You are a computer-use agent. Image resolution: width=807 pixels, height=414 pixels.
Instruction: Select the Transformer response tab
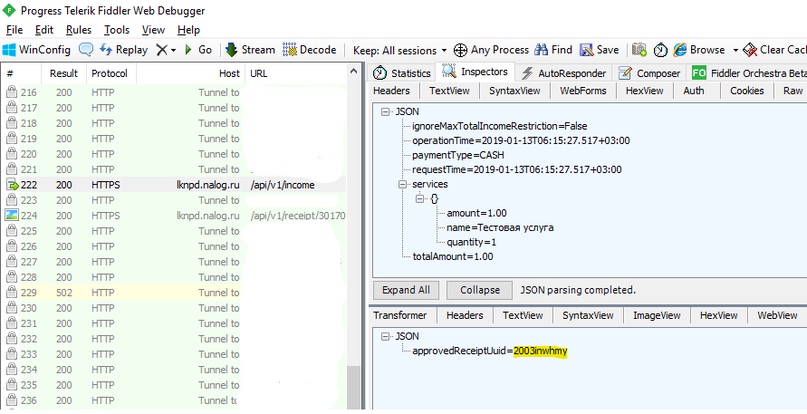click(x=400, y=315)
